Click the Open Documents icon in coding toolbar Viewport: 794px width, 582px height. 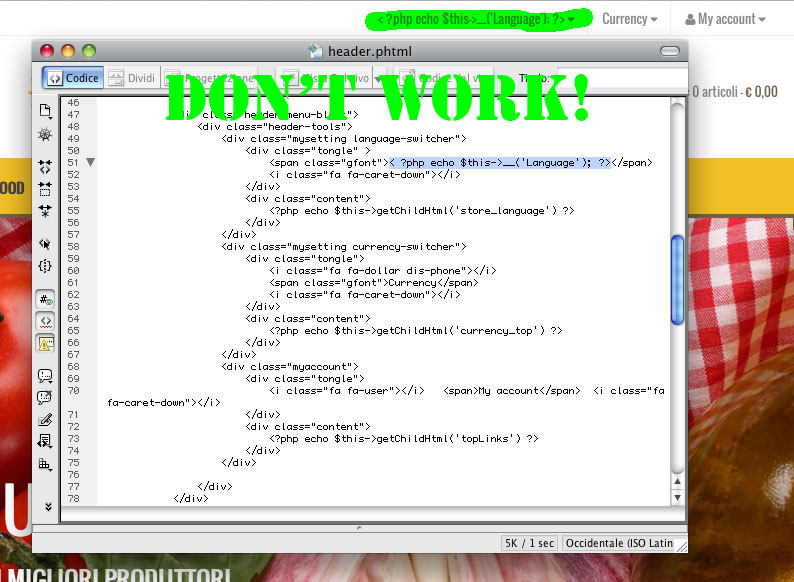pos(45,111)
